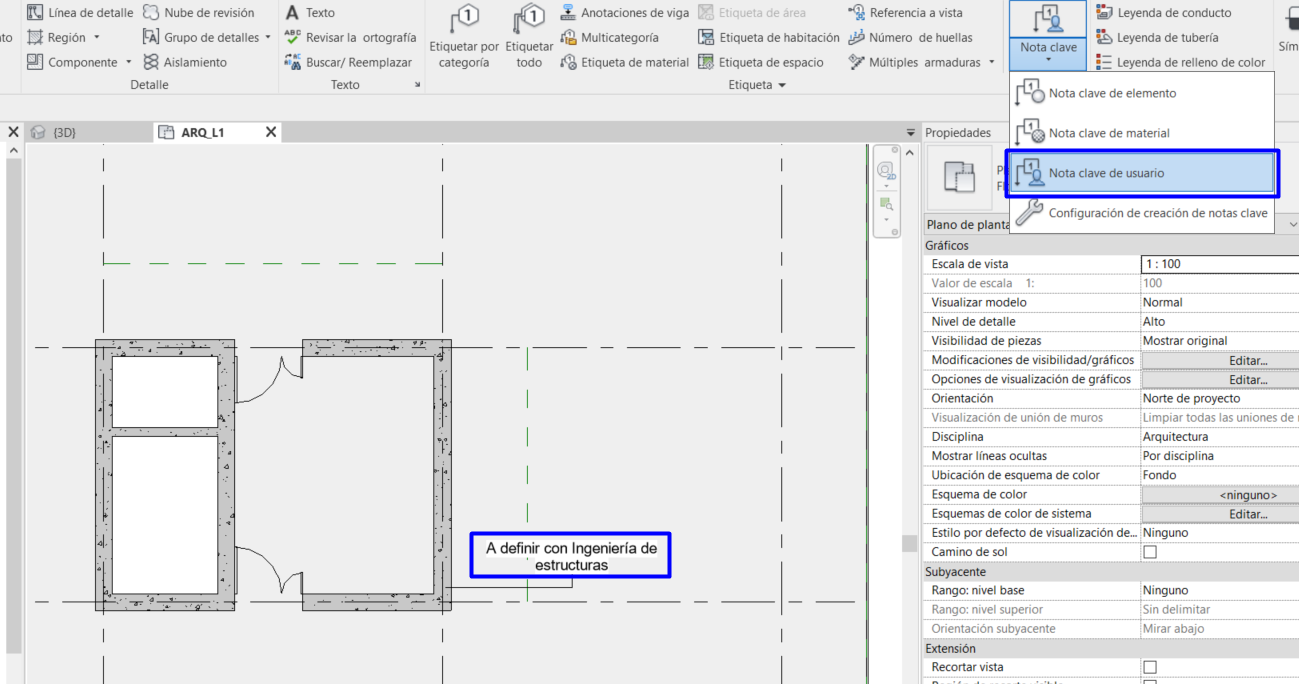Choose the Componente tool
The height and width of the screenshot is (684, 1299).
71,62
